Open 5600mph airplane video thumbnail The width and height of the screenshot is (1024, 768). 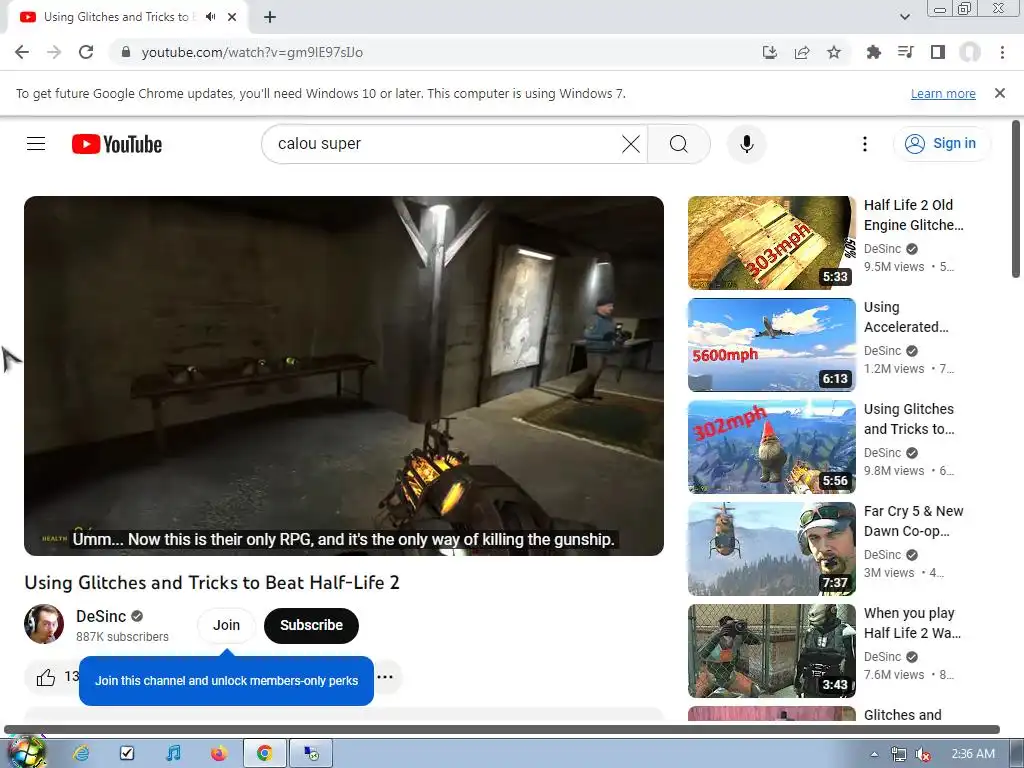click(x=771, y=345)
